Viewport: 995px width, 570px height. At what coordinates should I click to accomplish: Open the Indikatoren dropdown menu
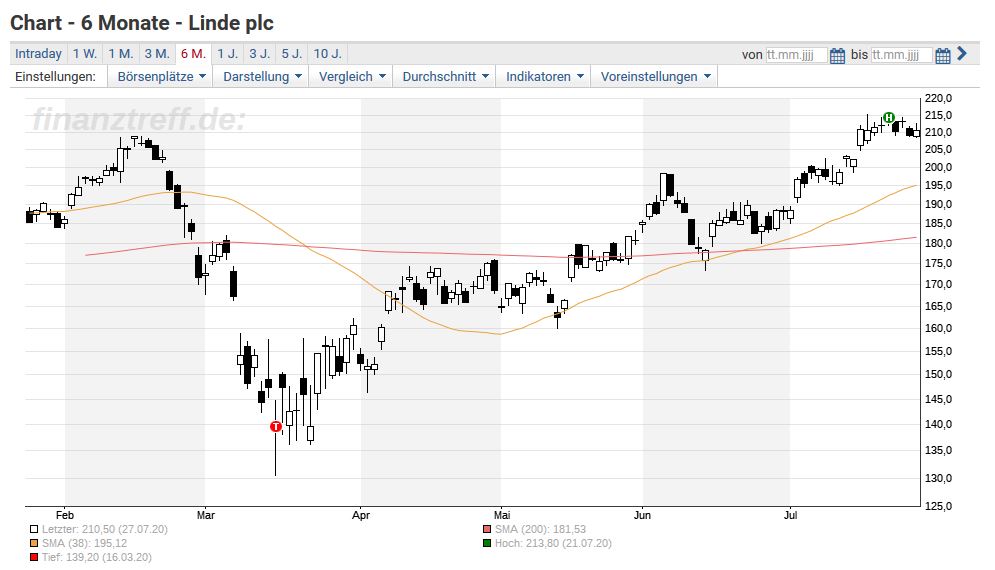(544, 77)
